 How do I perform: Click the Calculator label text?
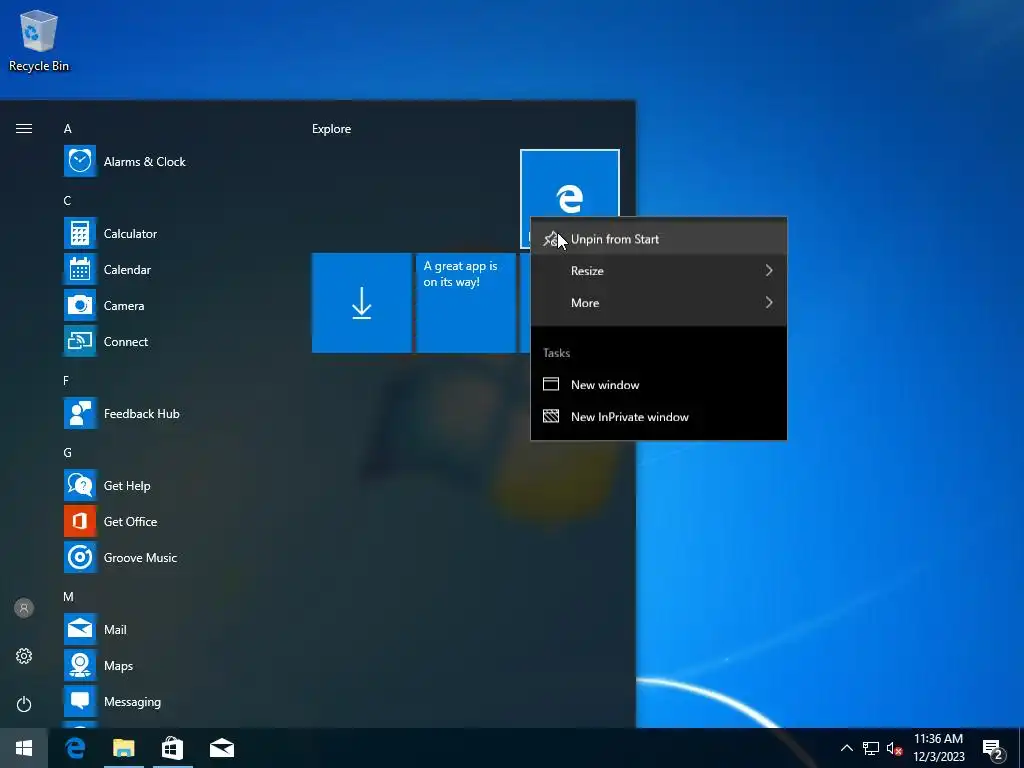(x=130, y=234)
